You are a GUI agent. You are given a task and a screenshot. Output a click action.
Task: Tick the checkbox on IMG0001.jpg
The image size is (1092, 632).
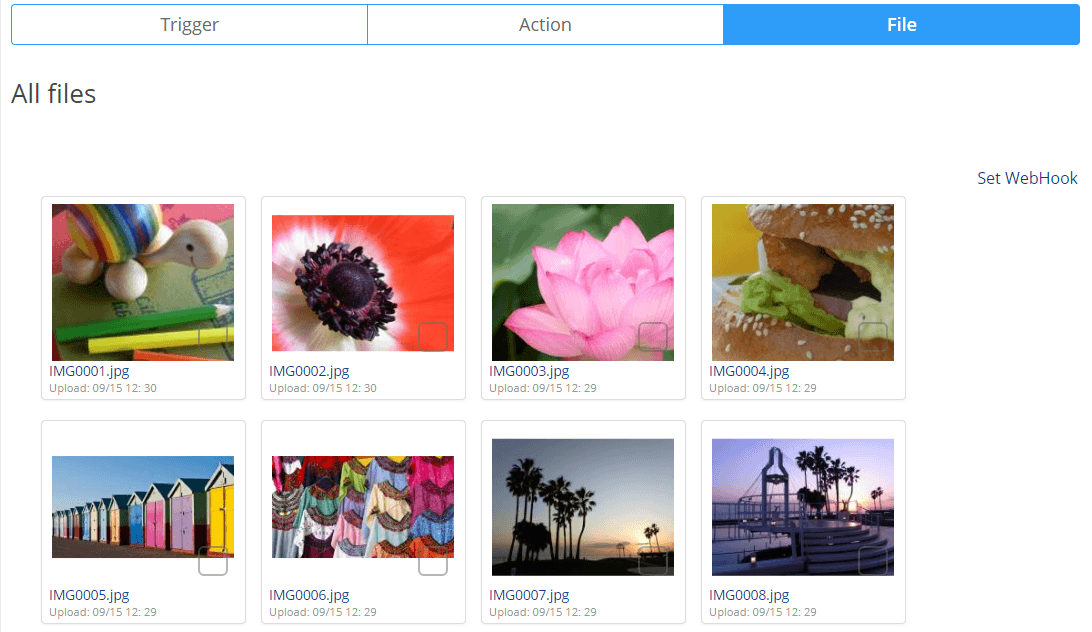[213, 337]
